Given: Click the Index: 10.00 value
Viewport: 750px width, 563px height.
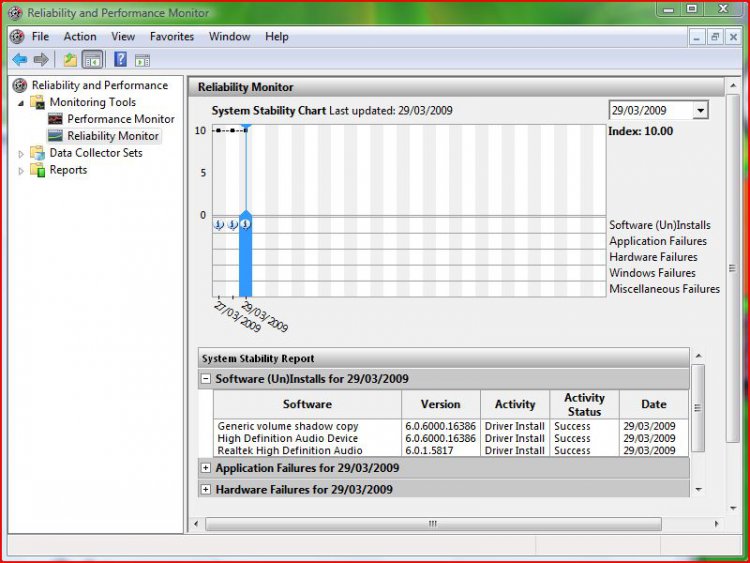Looking at the screenshot, I should point(640,131).
